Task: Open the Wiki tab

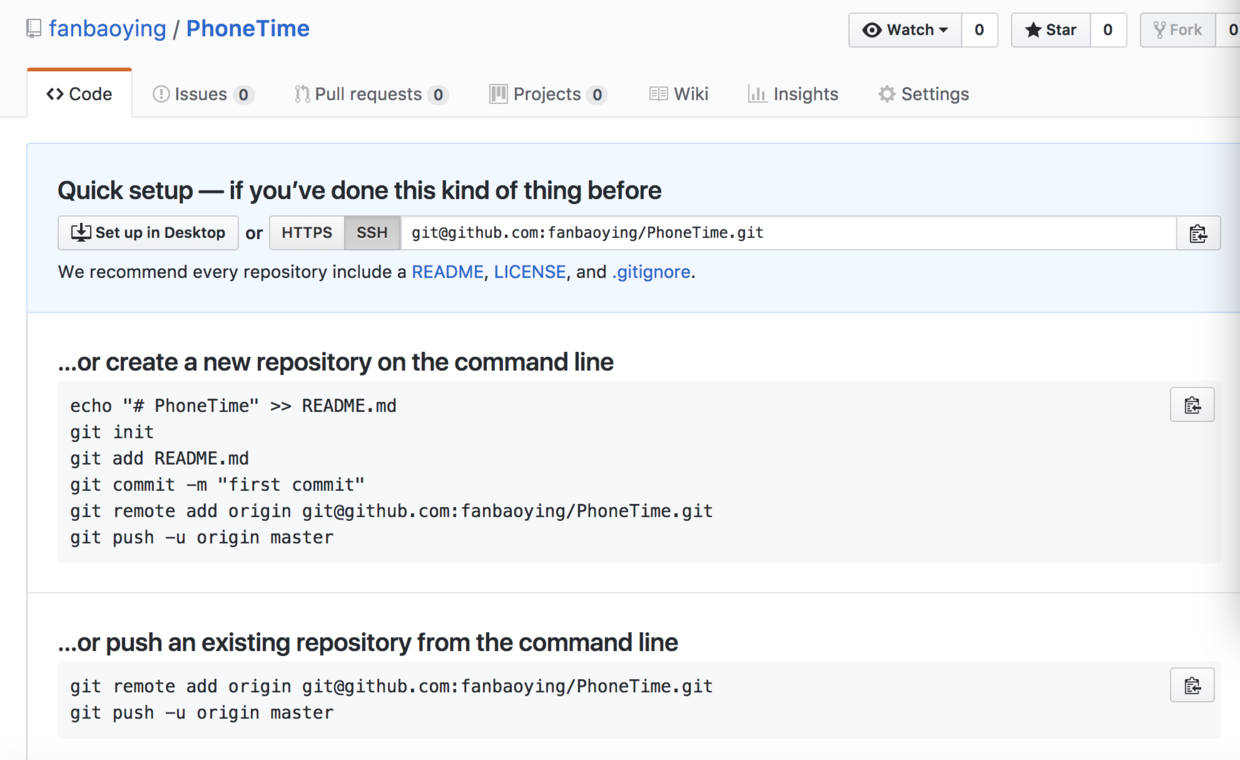Action: tap(679, 94)
